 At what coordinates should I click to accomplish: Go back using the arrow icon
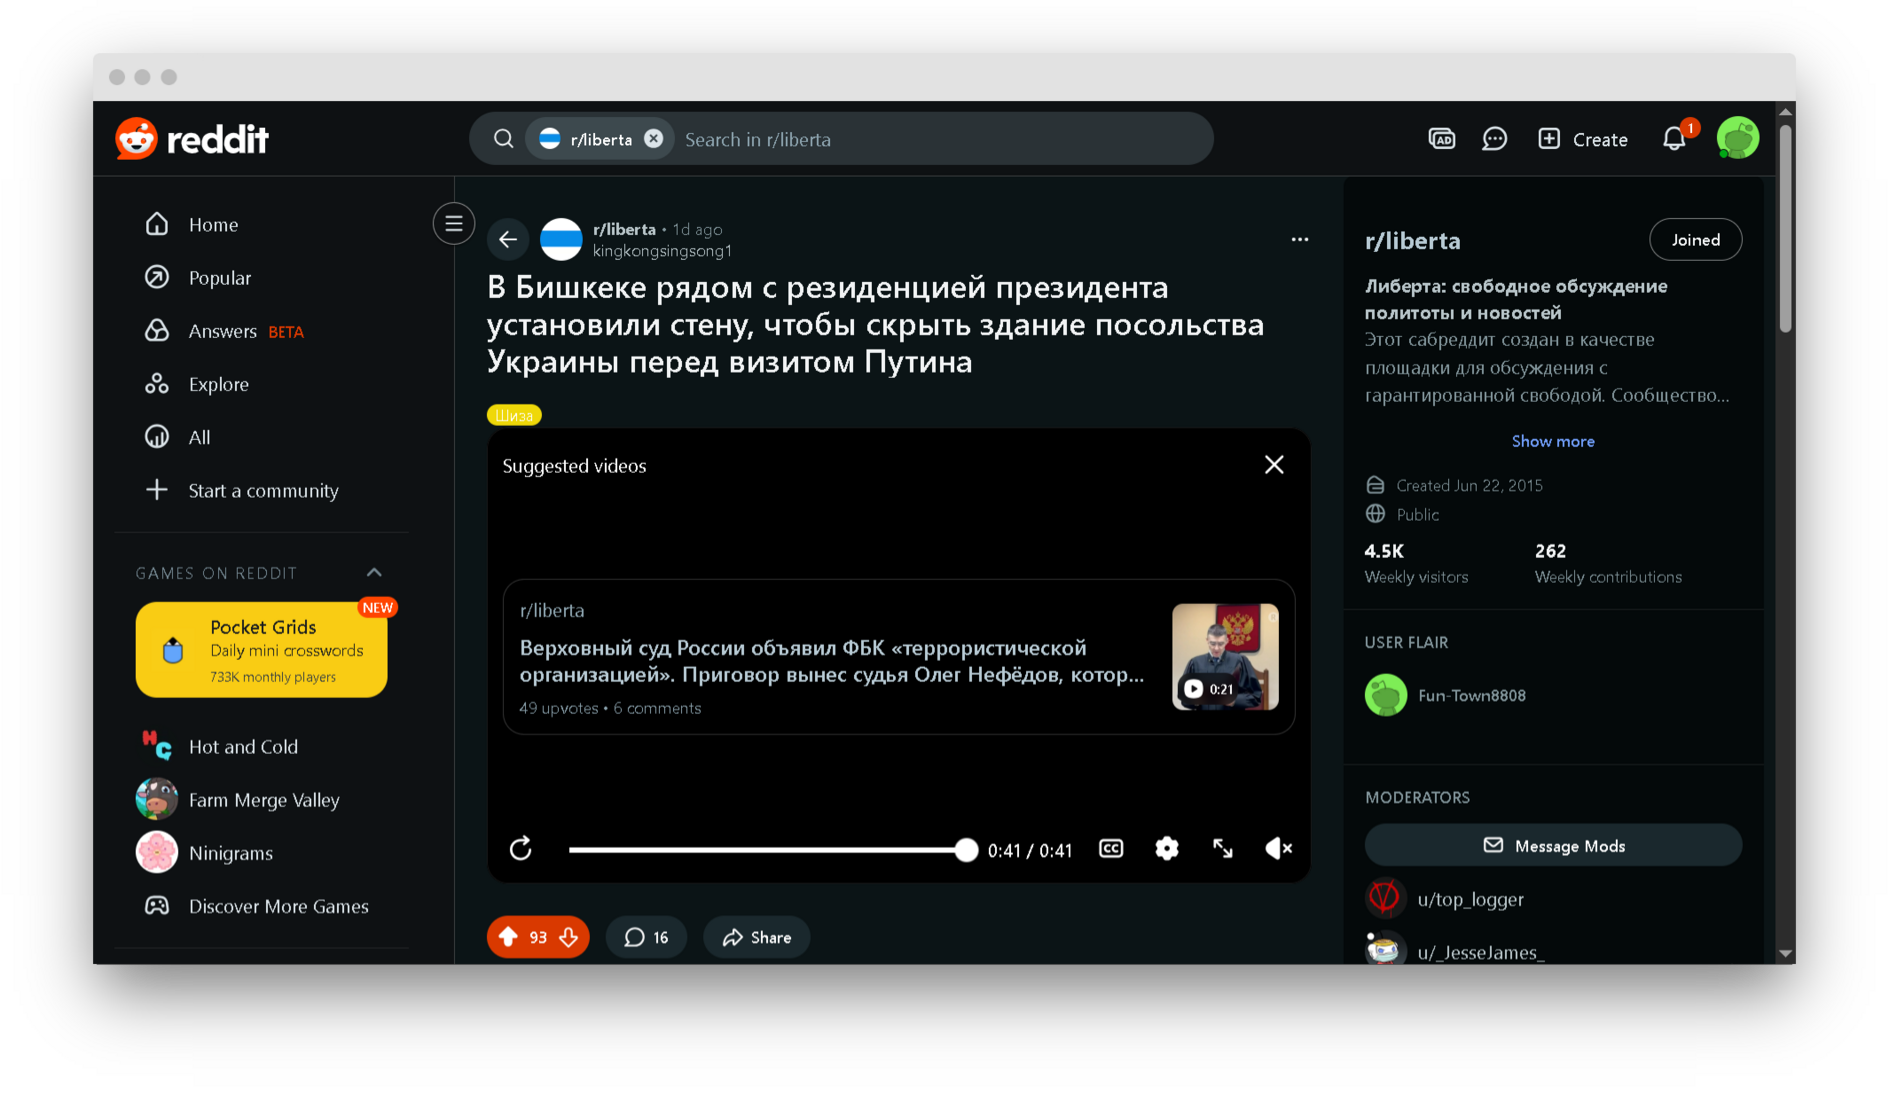[x=508, y=239]
